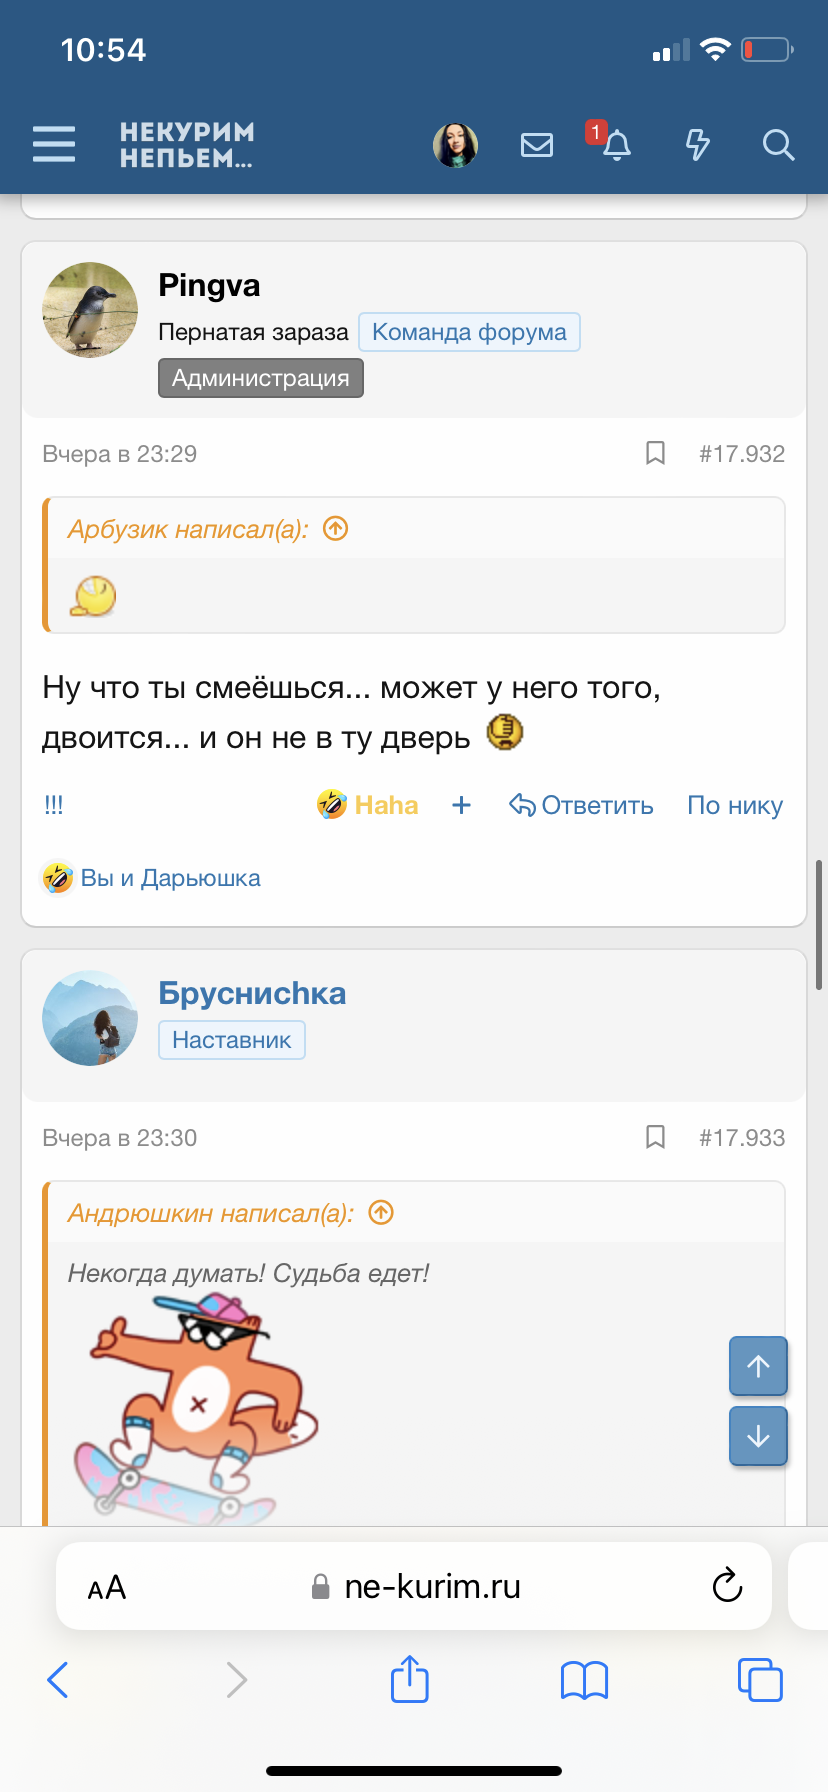Click the lightning quick-navigation icon
The height and width of the screenshot is (1792, 828).
pos(698,144)
